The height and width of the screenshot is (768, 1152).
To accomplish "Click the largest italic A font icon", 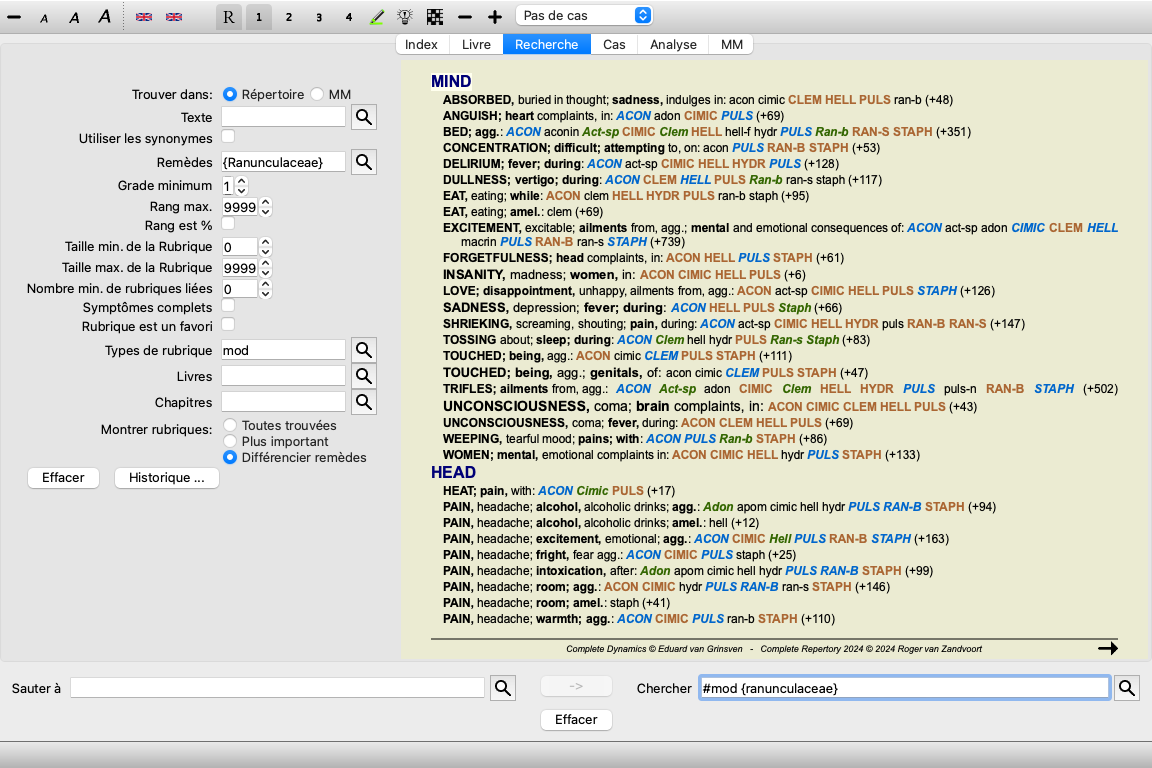I will coord(105,16).
